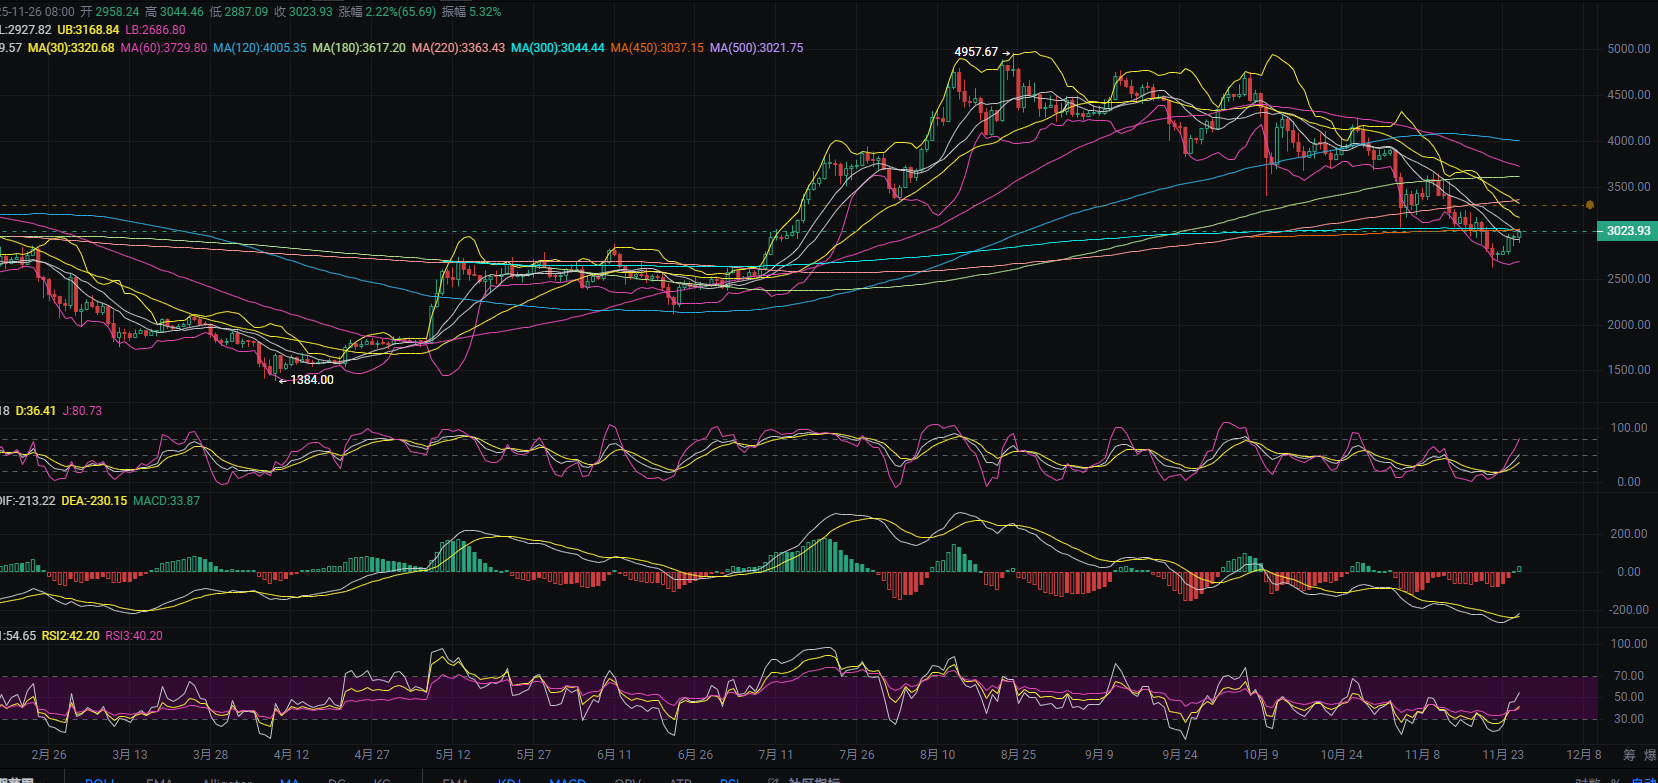Select the ATR indicator tab

pos(680,780)
